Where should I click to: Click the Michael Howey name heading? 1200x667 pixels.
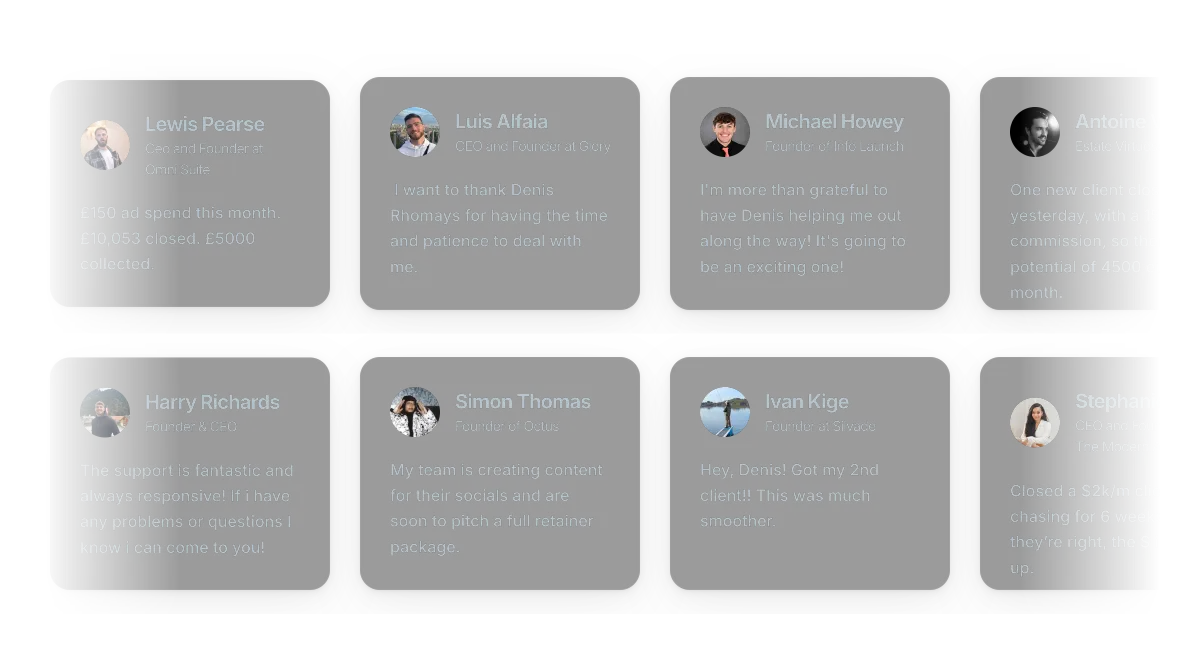(834, 121)
